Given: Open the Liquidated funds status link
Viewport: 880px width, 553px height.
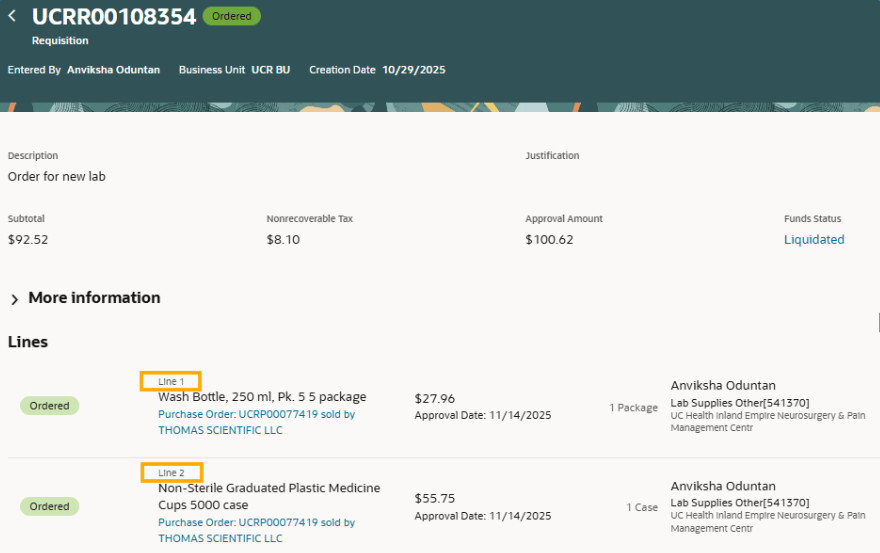Looking at the screenshot, I should (813, 240).
